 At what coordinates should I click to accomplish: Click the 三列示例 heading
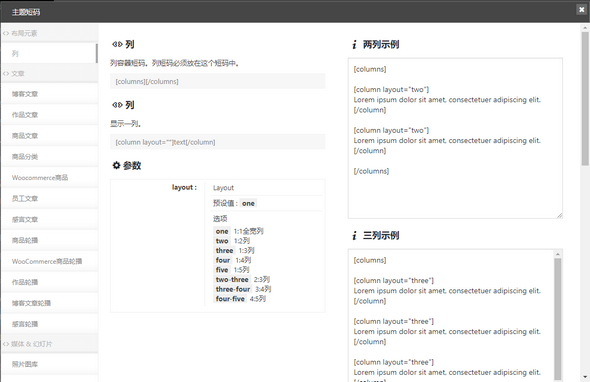[381, 236]
